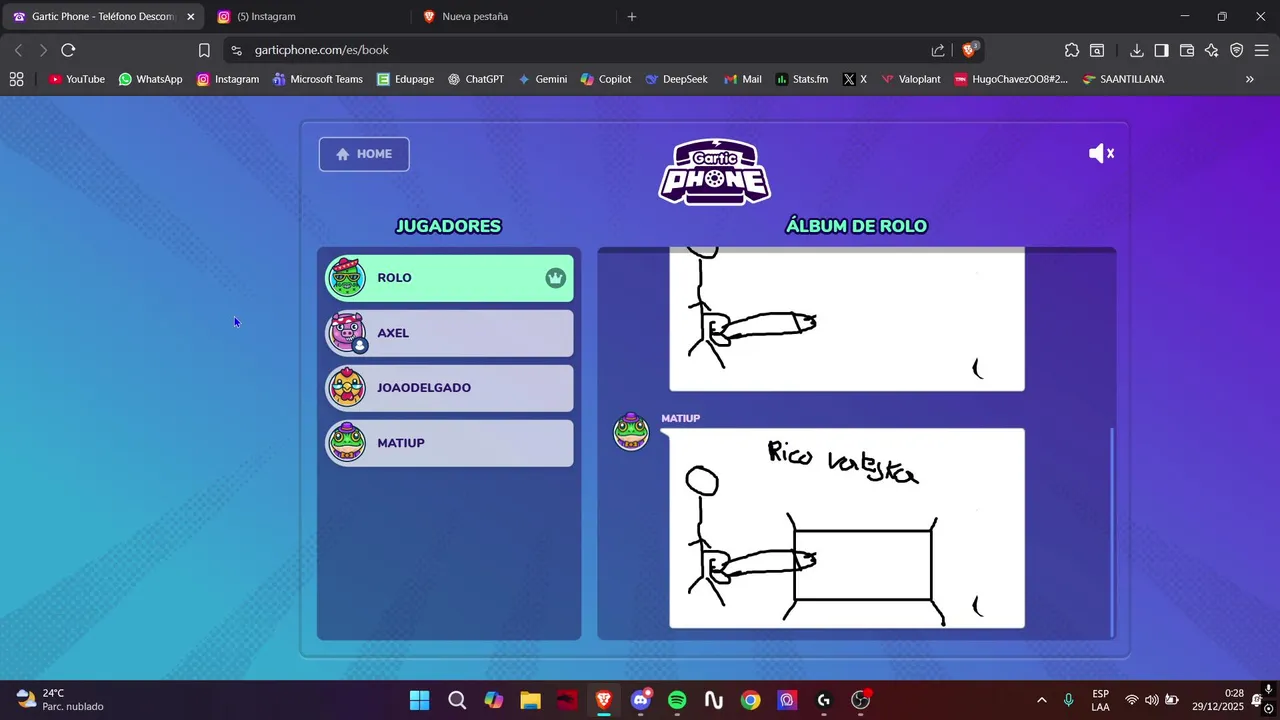Select player MATIUP in the list
This screenshot has width=1280, height=720.
point(449,443)
